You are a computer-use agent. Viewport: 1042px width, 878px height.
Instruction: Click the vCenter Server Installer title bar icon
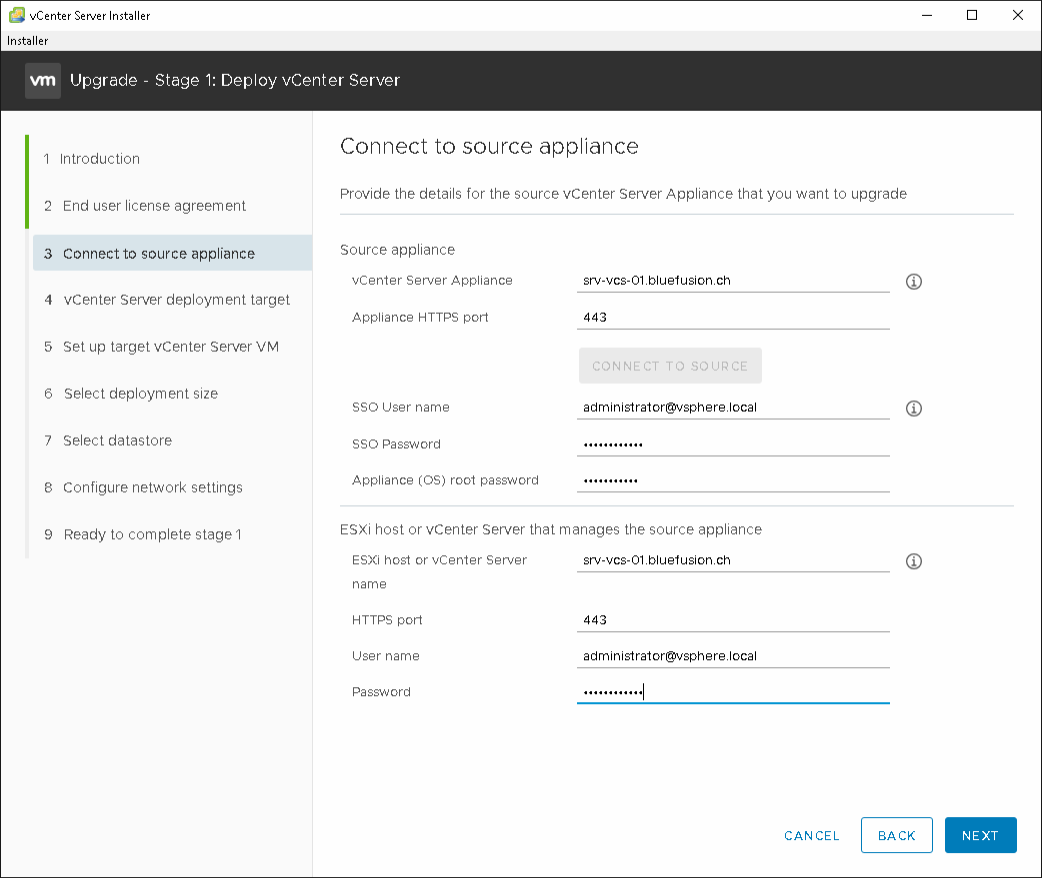click(x=16, y=16)
